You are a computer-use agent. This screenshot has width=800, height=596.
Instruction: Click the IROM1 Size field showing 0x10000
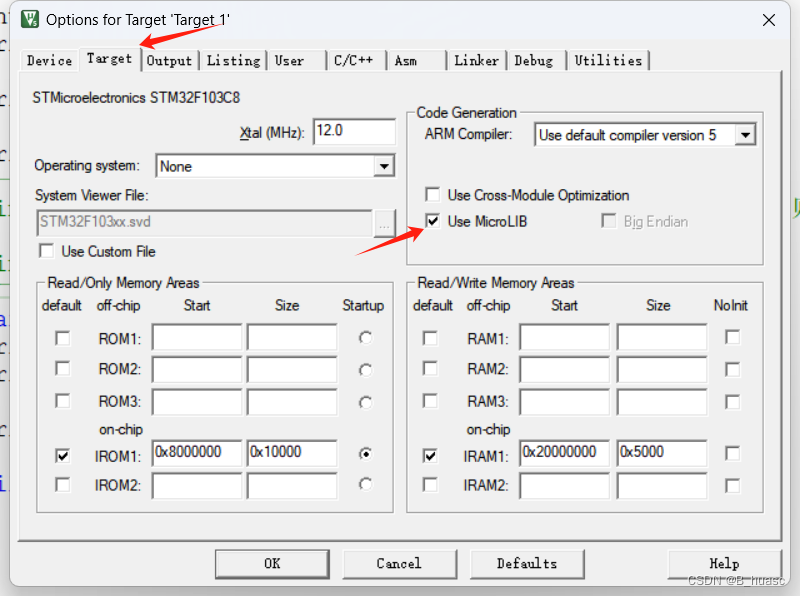292,453
